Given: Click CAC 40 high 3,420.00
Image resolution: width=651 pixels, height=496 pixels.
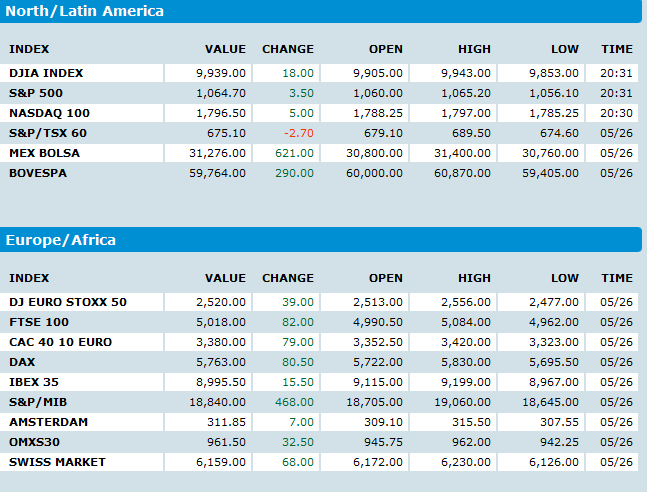Looking at the screenshot, I should coord(466,342).
